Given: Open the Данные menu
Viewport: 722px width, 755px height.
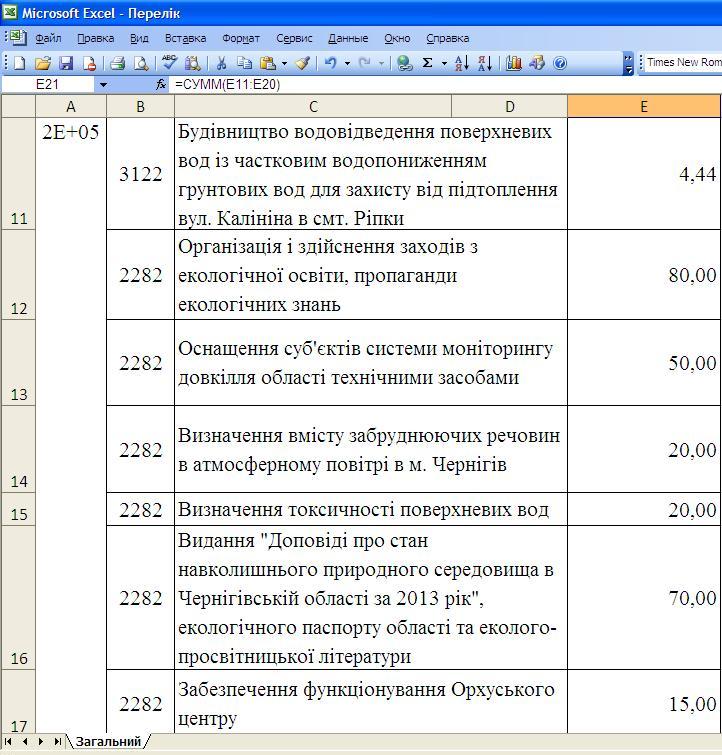Looking at the screenshot, I should pyautogui.click(x=347, y=38).
